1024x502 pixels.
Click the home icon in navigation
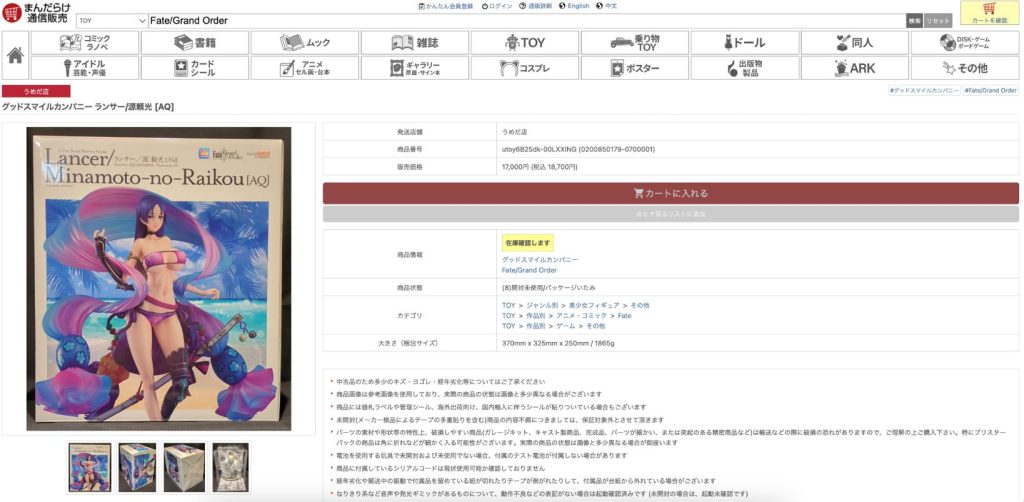[x=16, y=55]
